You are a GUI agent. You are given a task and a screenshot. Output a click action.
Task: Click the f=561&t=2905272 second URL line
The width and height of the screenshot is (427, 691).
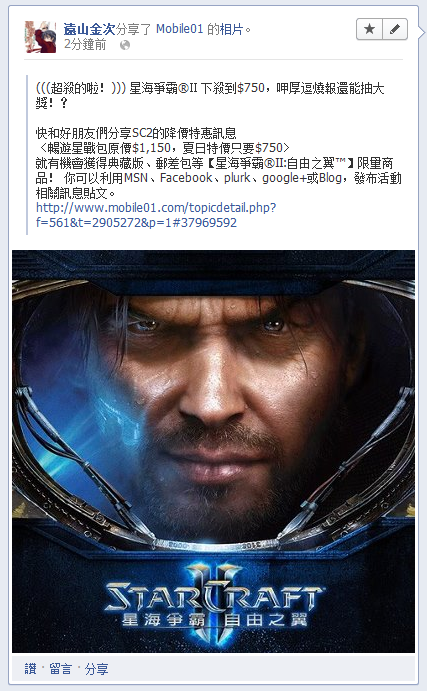(x=136, y=222)
